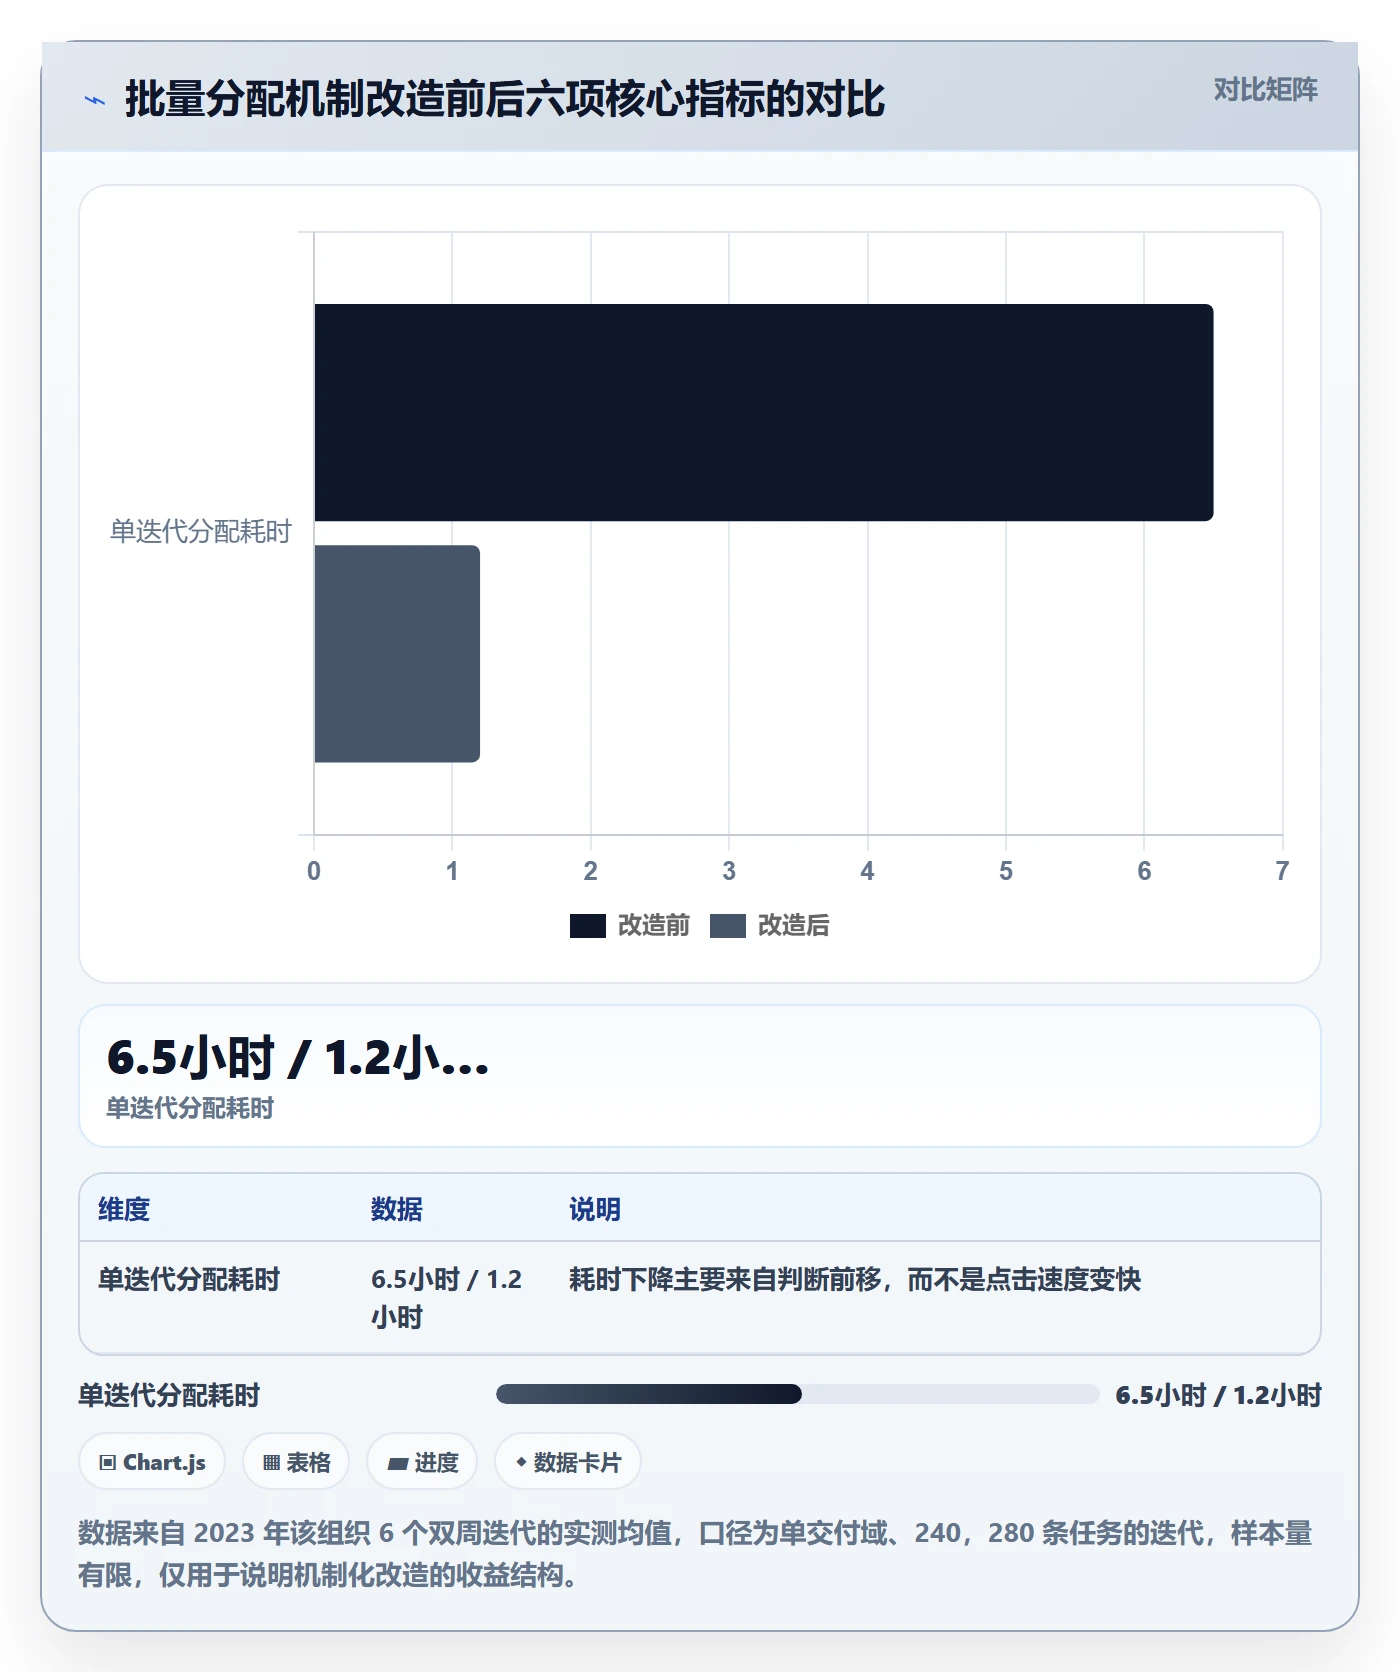
Task: Click the x-axis tick label 0
Action: tap(314, 871)
